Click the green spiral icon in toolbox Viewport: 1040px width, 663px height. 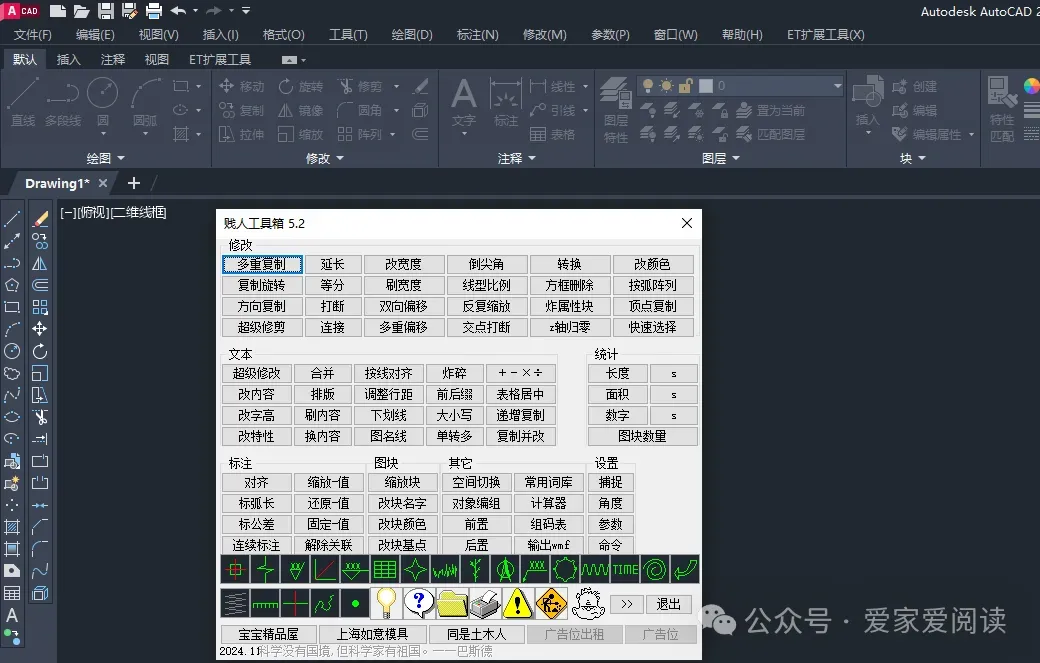tap(655, 570)
